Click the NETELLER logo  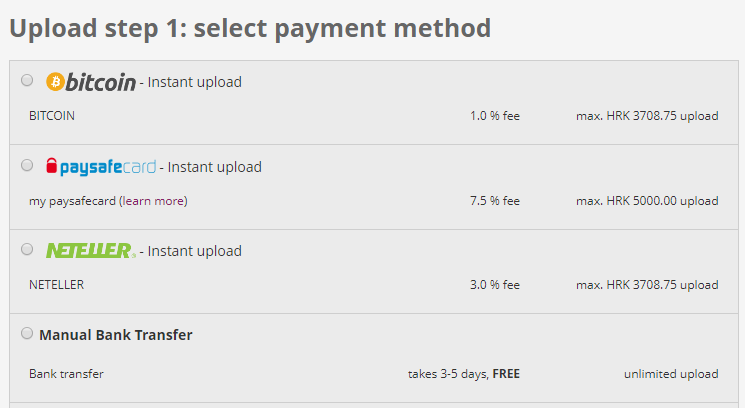tap(90, 251)
